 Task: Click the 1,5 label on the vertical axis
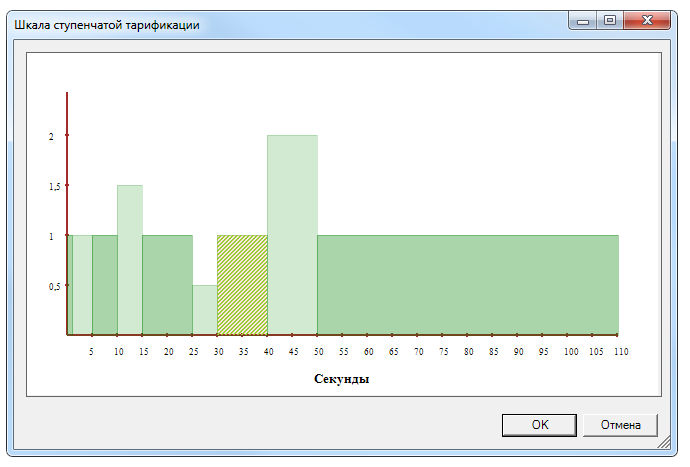55,187
